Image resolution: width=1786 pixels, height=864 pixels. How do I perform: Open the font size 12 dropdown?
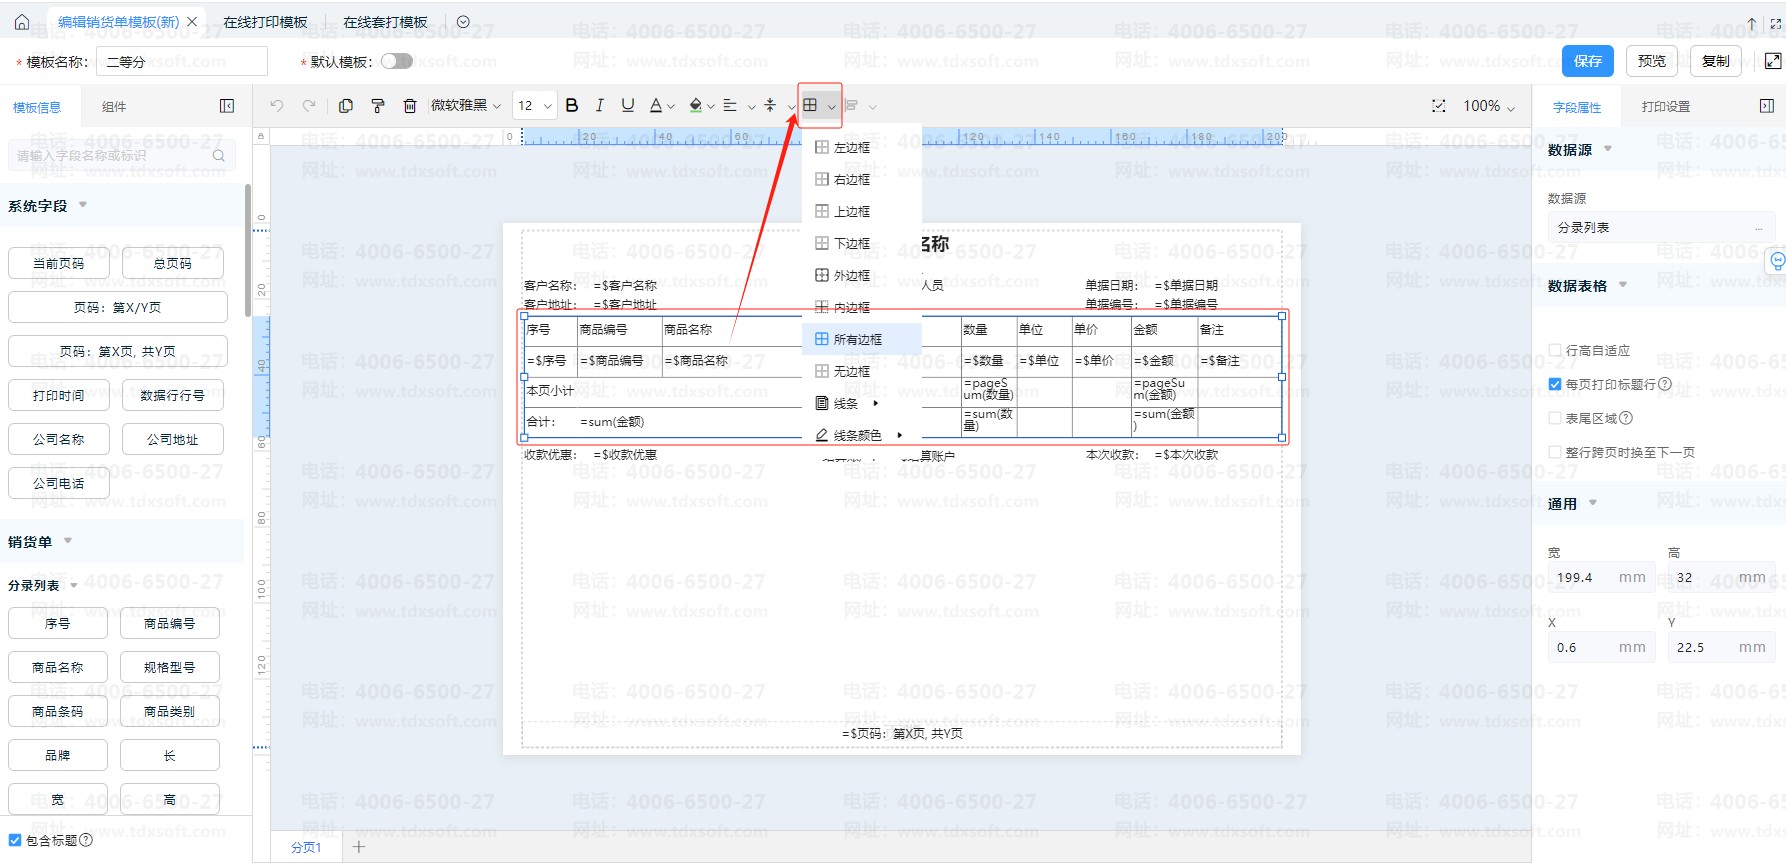tap(534, 106)
